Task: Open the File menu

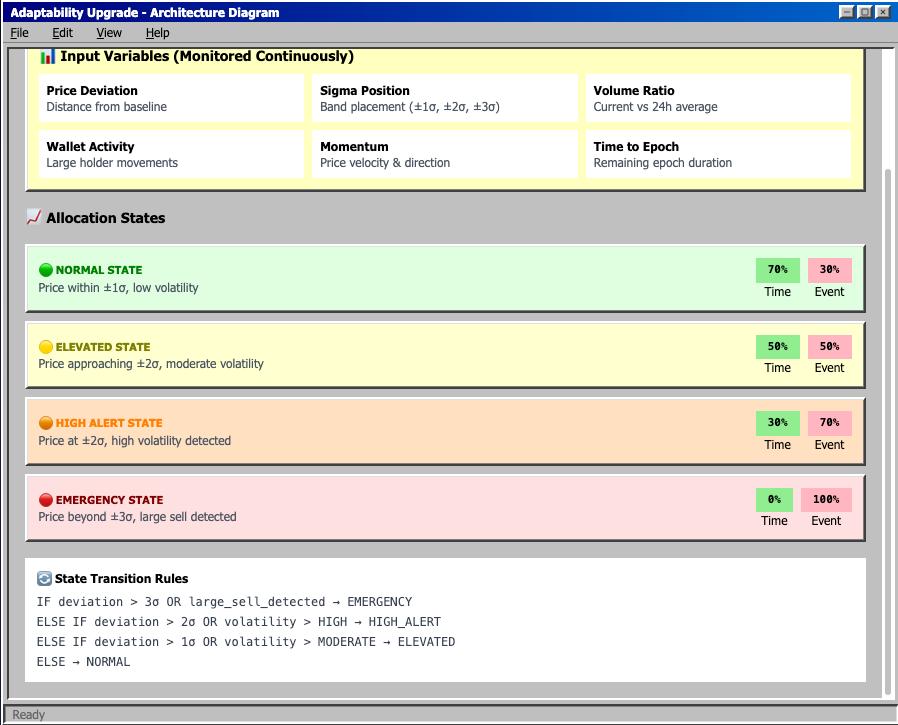Action: [19, 33]
